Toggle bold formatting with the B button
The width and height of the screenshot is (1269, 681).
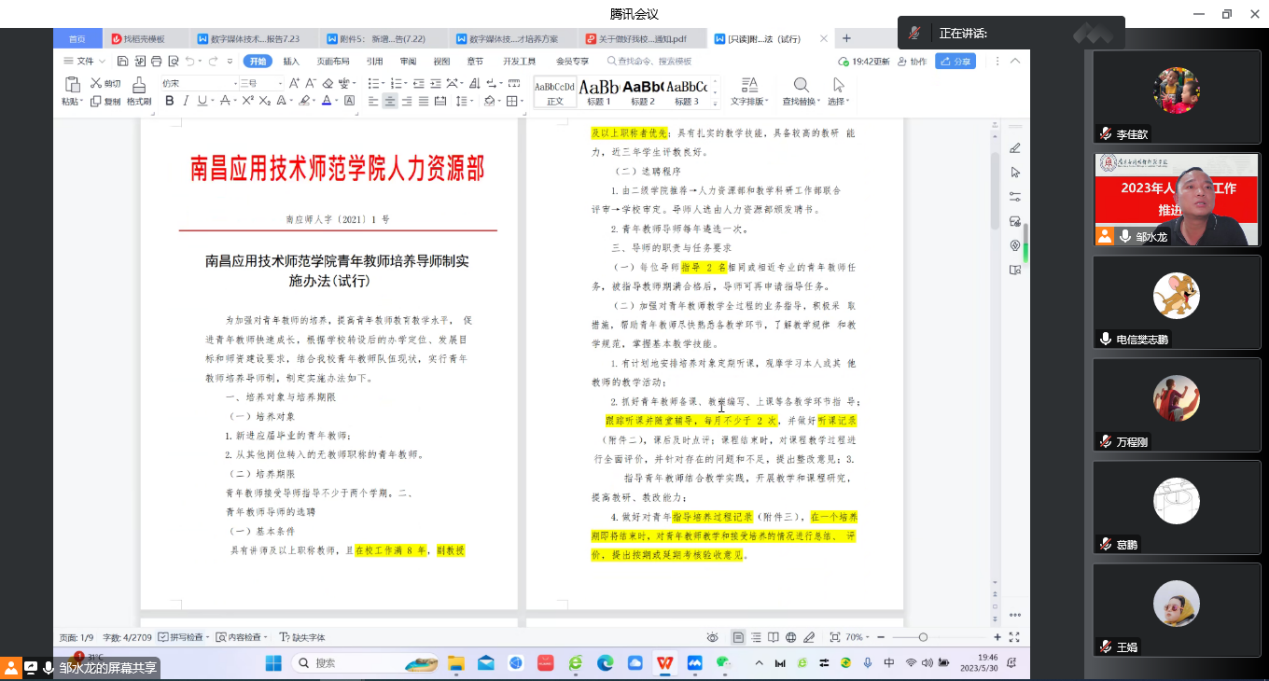(170, 101)
